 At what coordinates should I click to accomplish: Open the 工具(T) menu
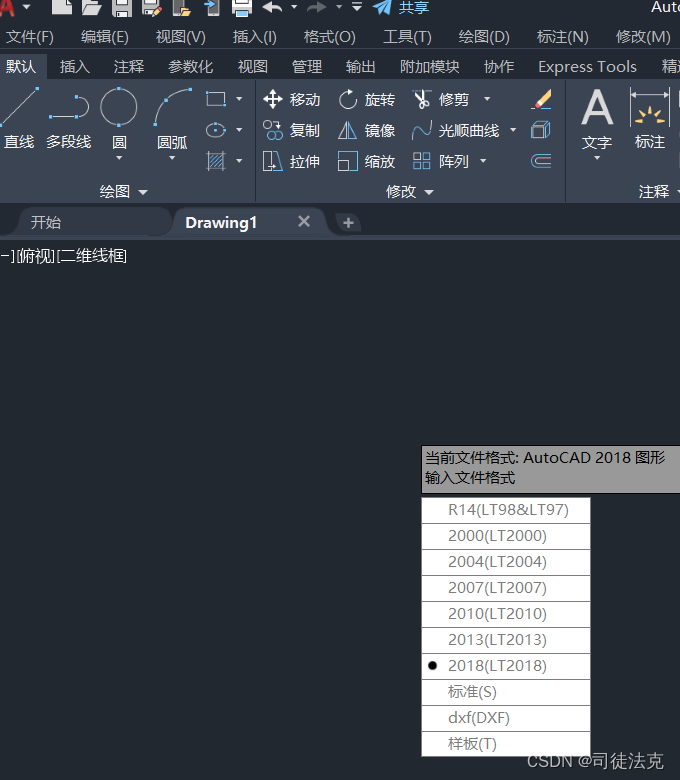(407, 37)
